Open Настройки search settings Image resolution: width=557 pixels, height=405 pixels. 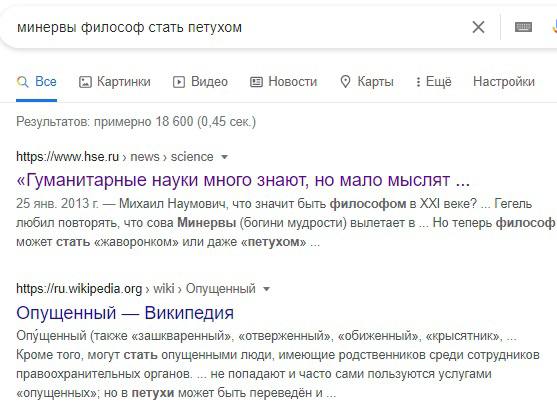point(504,82)
